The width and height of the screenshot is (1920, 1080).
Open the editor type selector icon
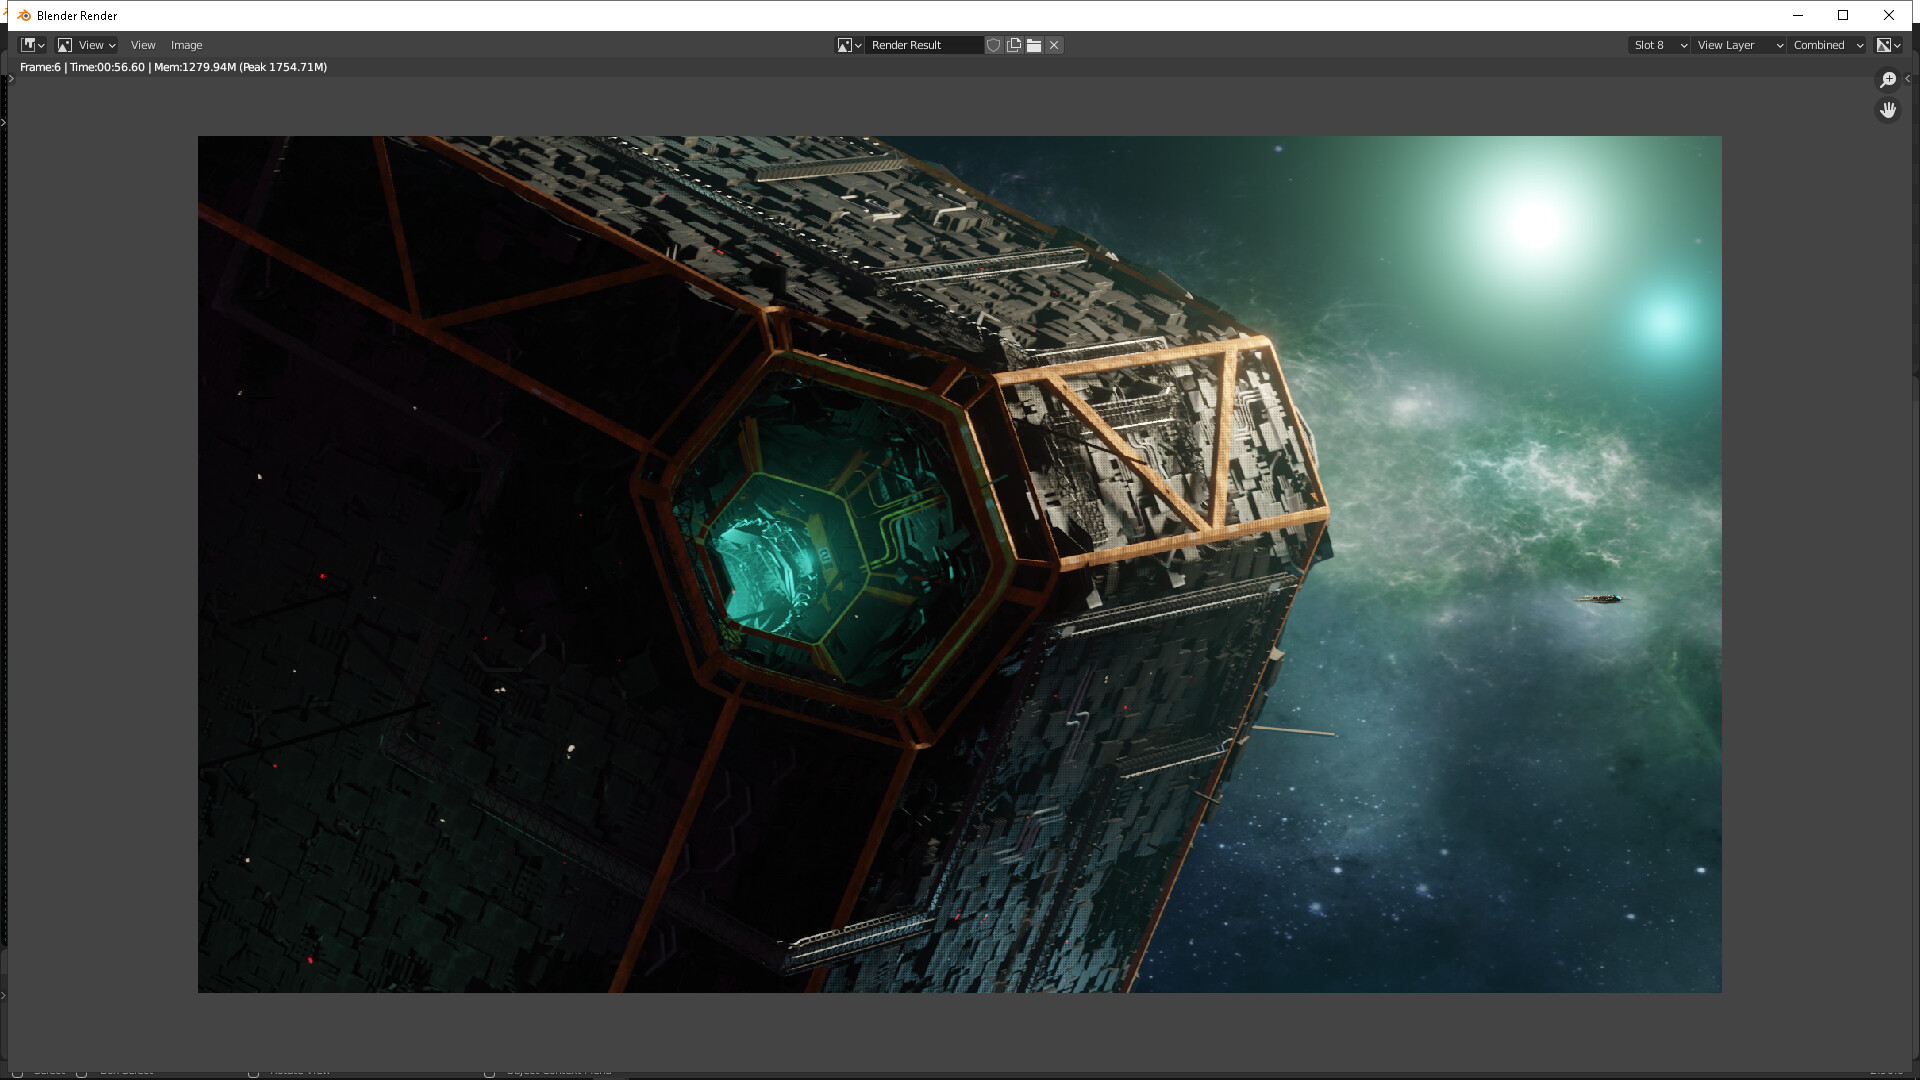[x=33, y=45]
